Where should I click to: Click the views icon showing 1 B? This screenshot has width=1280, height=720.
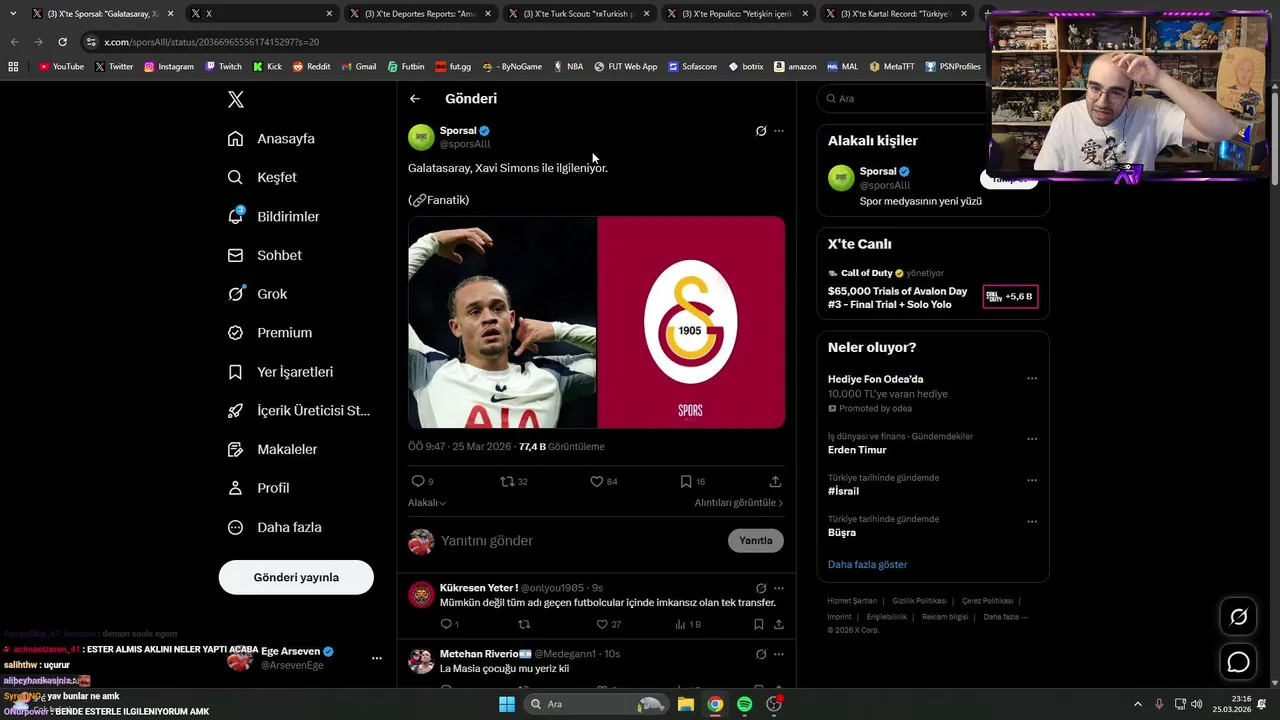(x=681, y=624)
